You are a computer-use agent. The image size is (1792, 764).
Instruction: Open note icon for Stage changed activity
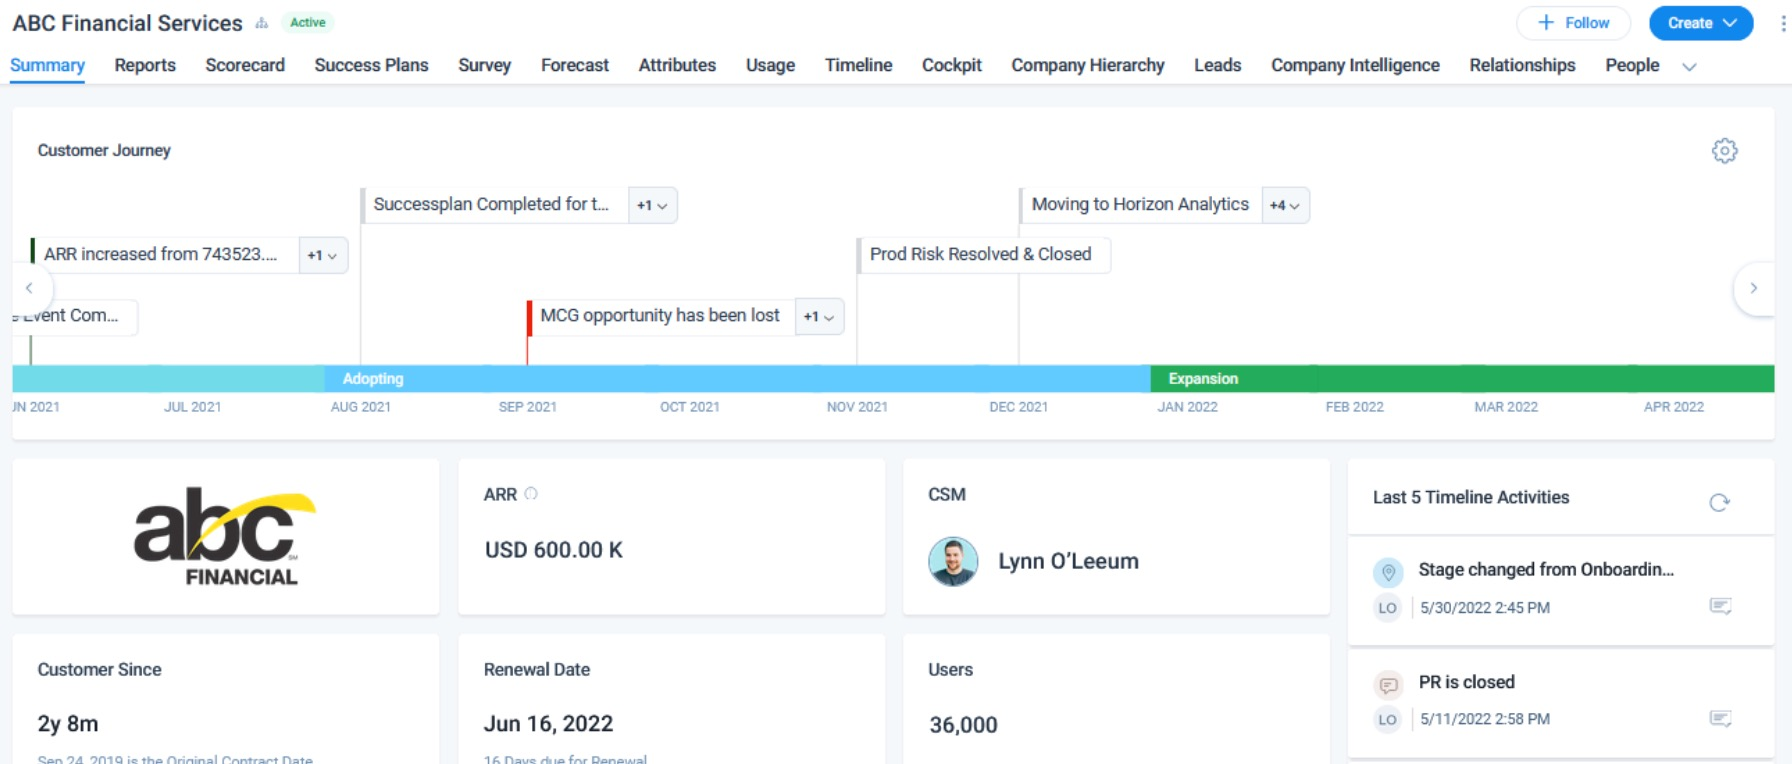point(1720,606)
